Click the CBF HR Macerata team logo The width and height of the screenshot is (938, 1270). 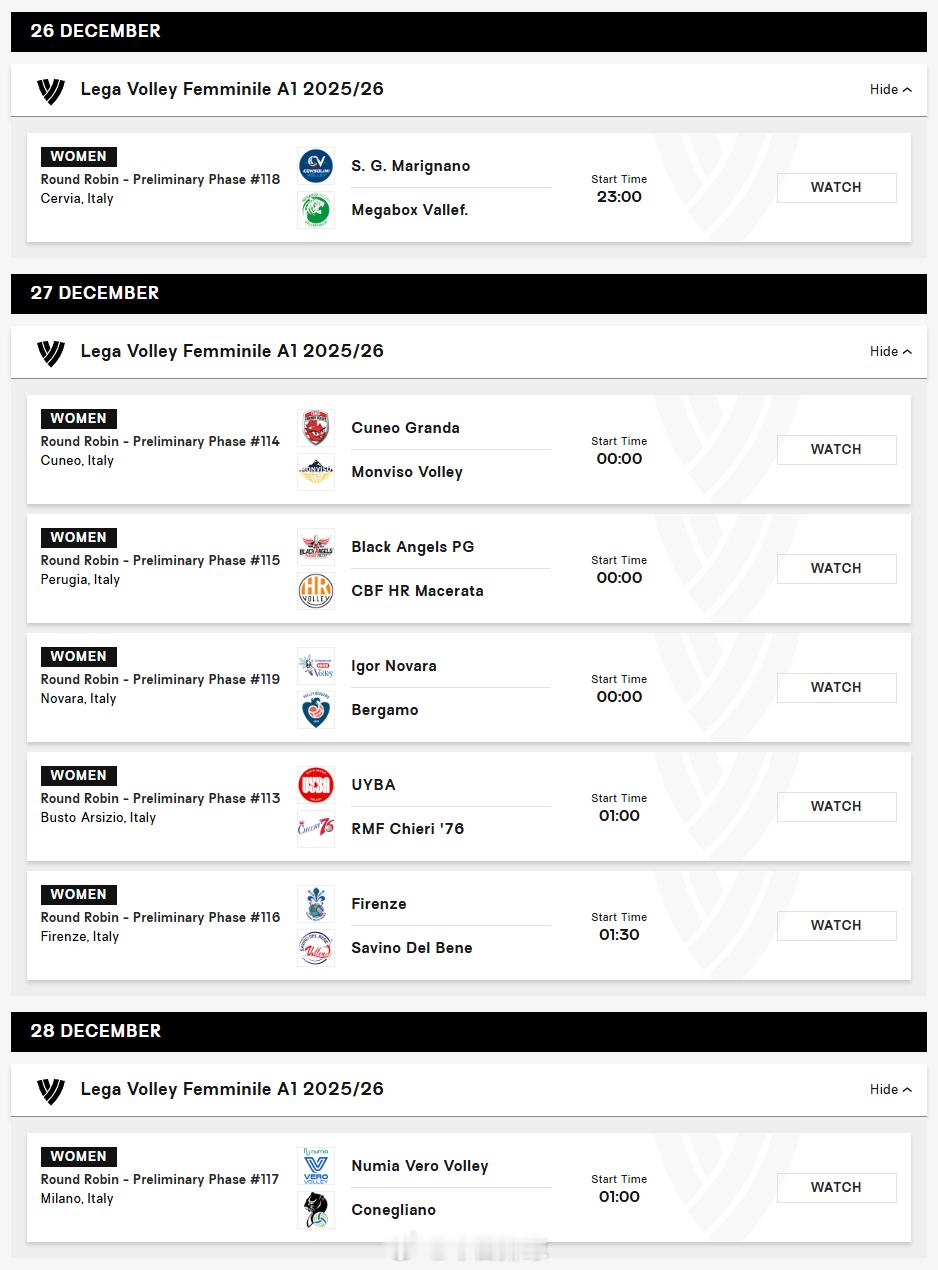[316, 591]
